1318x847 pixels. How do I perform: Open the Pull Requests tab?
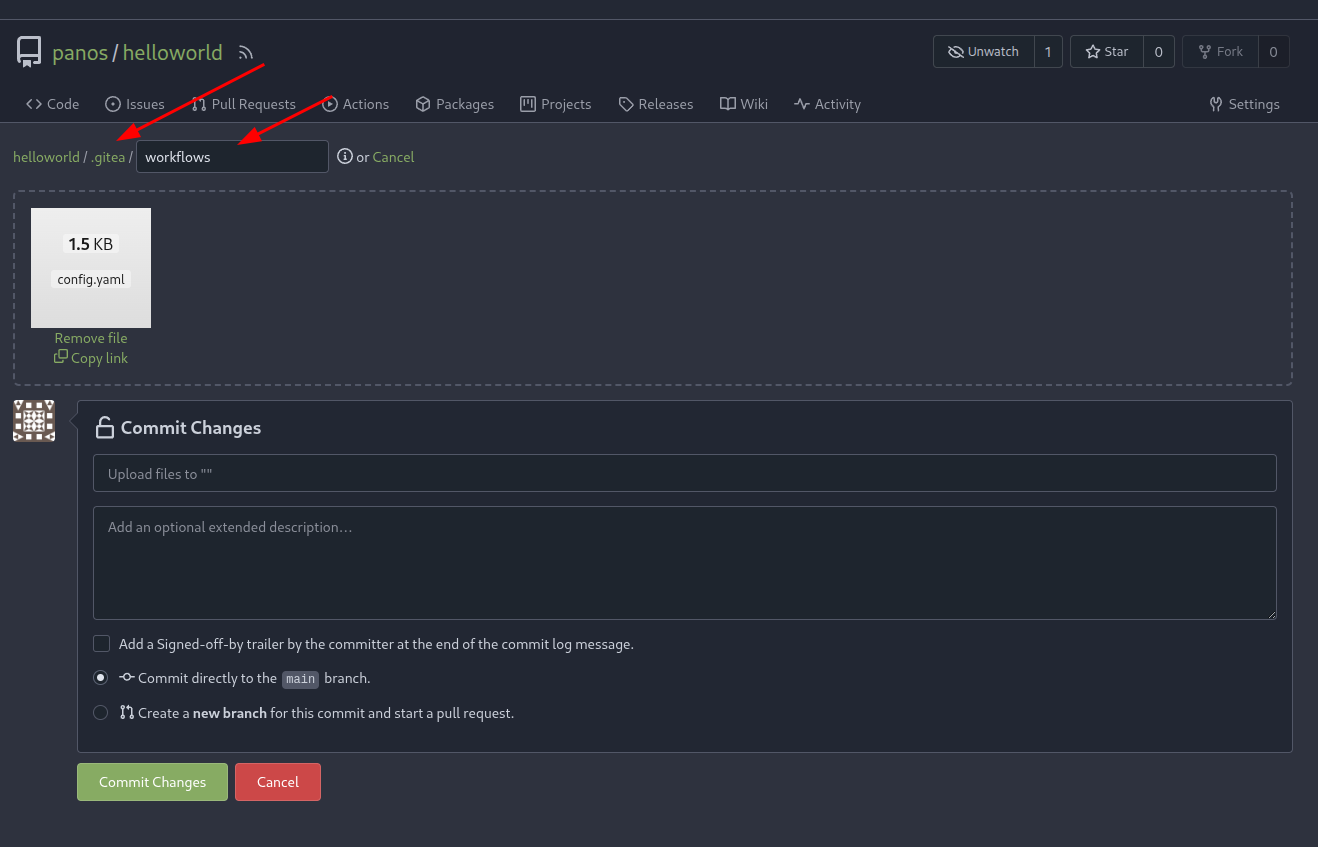(x=243, y=103)
